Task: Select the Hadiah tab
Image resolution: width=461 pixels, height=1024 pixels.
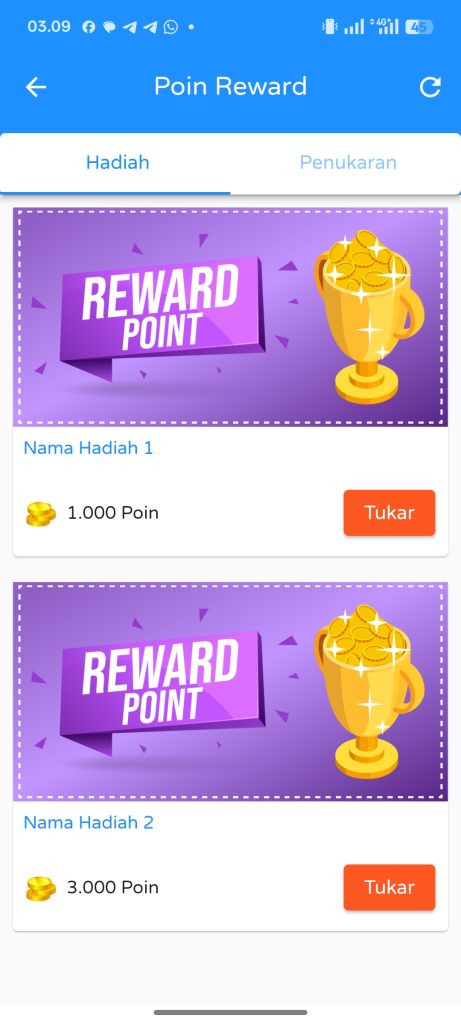Action: point(118,162)
